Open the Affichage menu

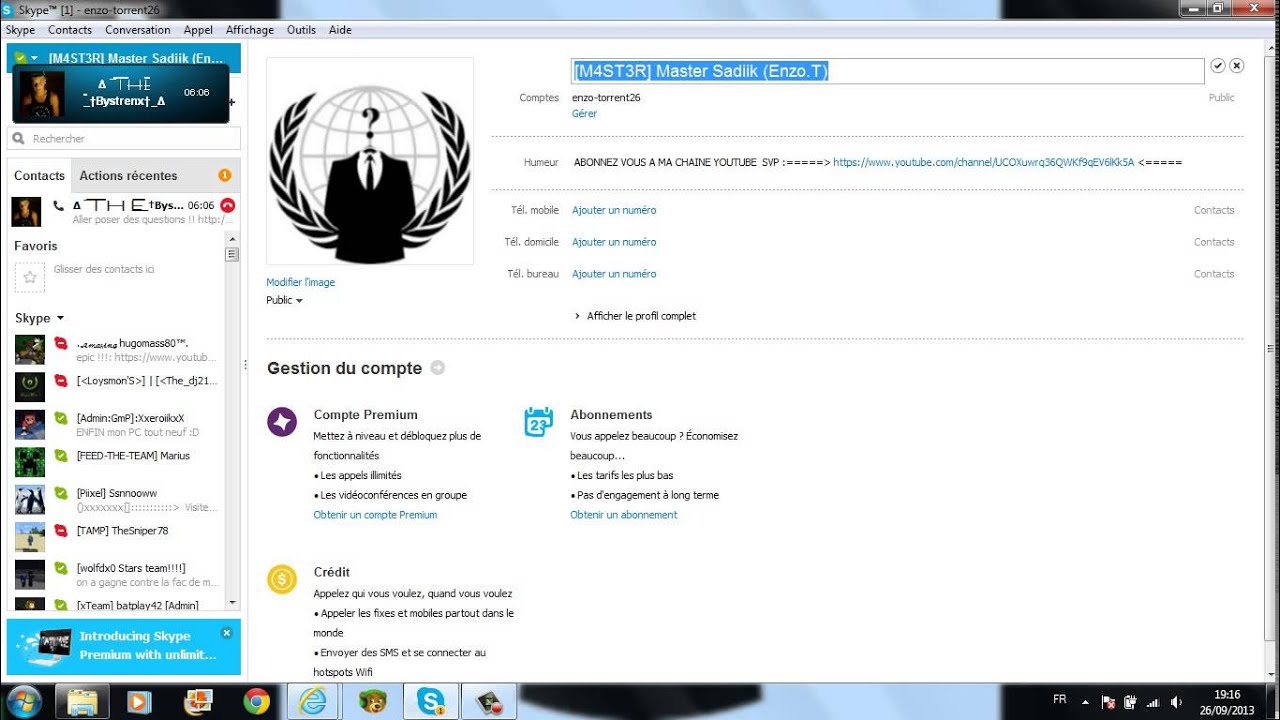(250, 30)
